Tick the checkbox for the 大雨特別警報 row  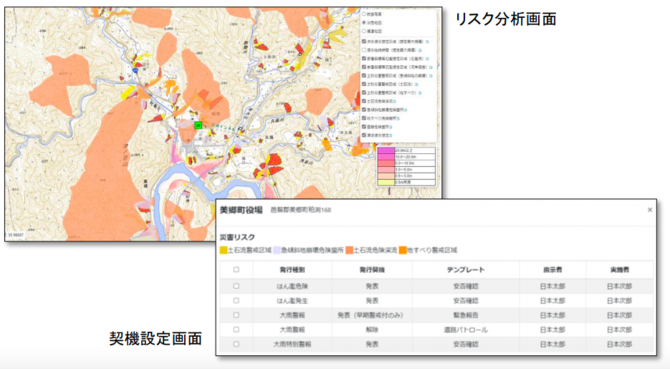236,344
